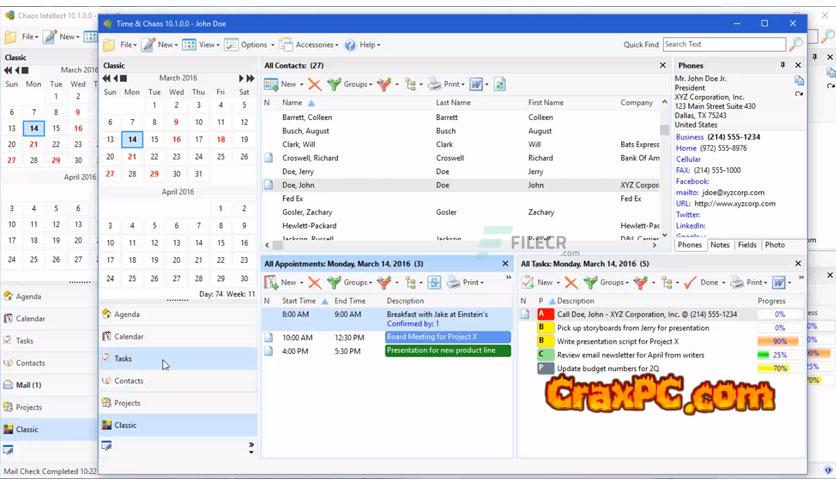The height and width of the screenshot is (484, 836).
Task: Click the today square button in calendar header
Action: pyautogui.click(x=123, y=78)
